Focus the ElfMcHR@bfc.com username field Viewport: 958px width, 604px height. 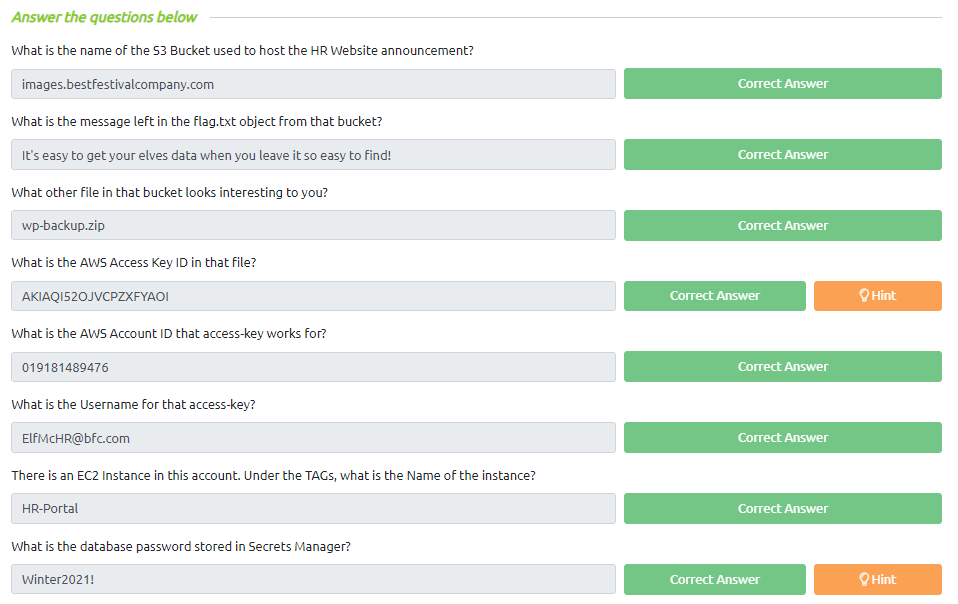(x=313, y=438)
